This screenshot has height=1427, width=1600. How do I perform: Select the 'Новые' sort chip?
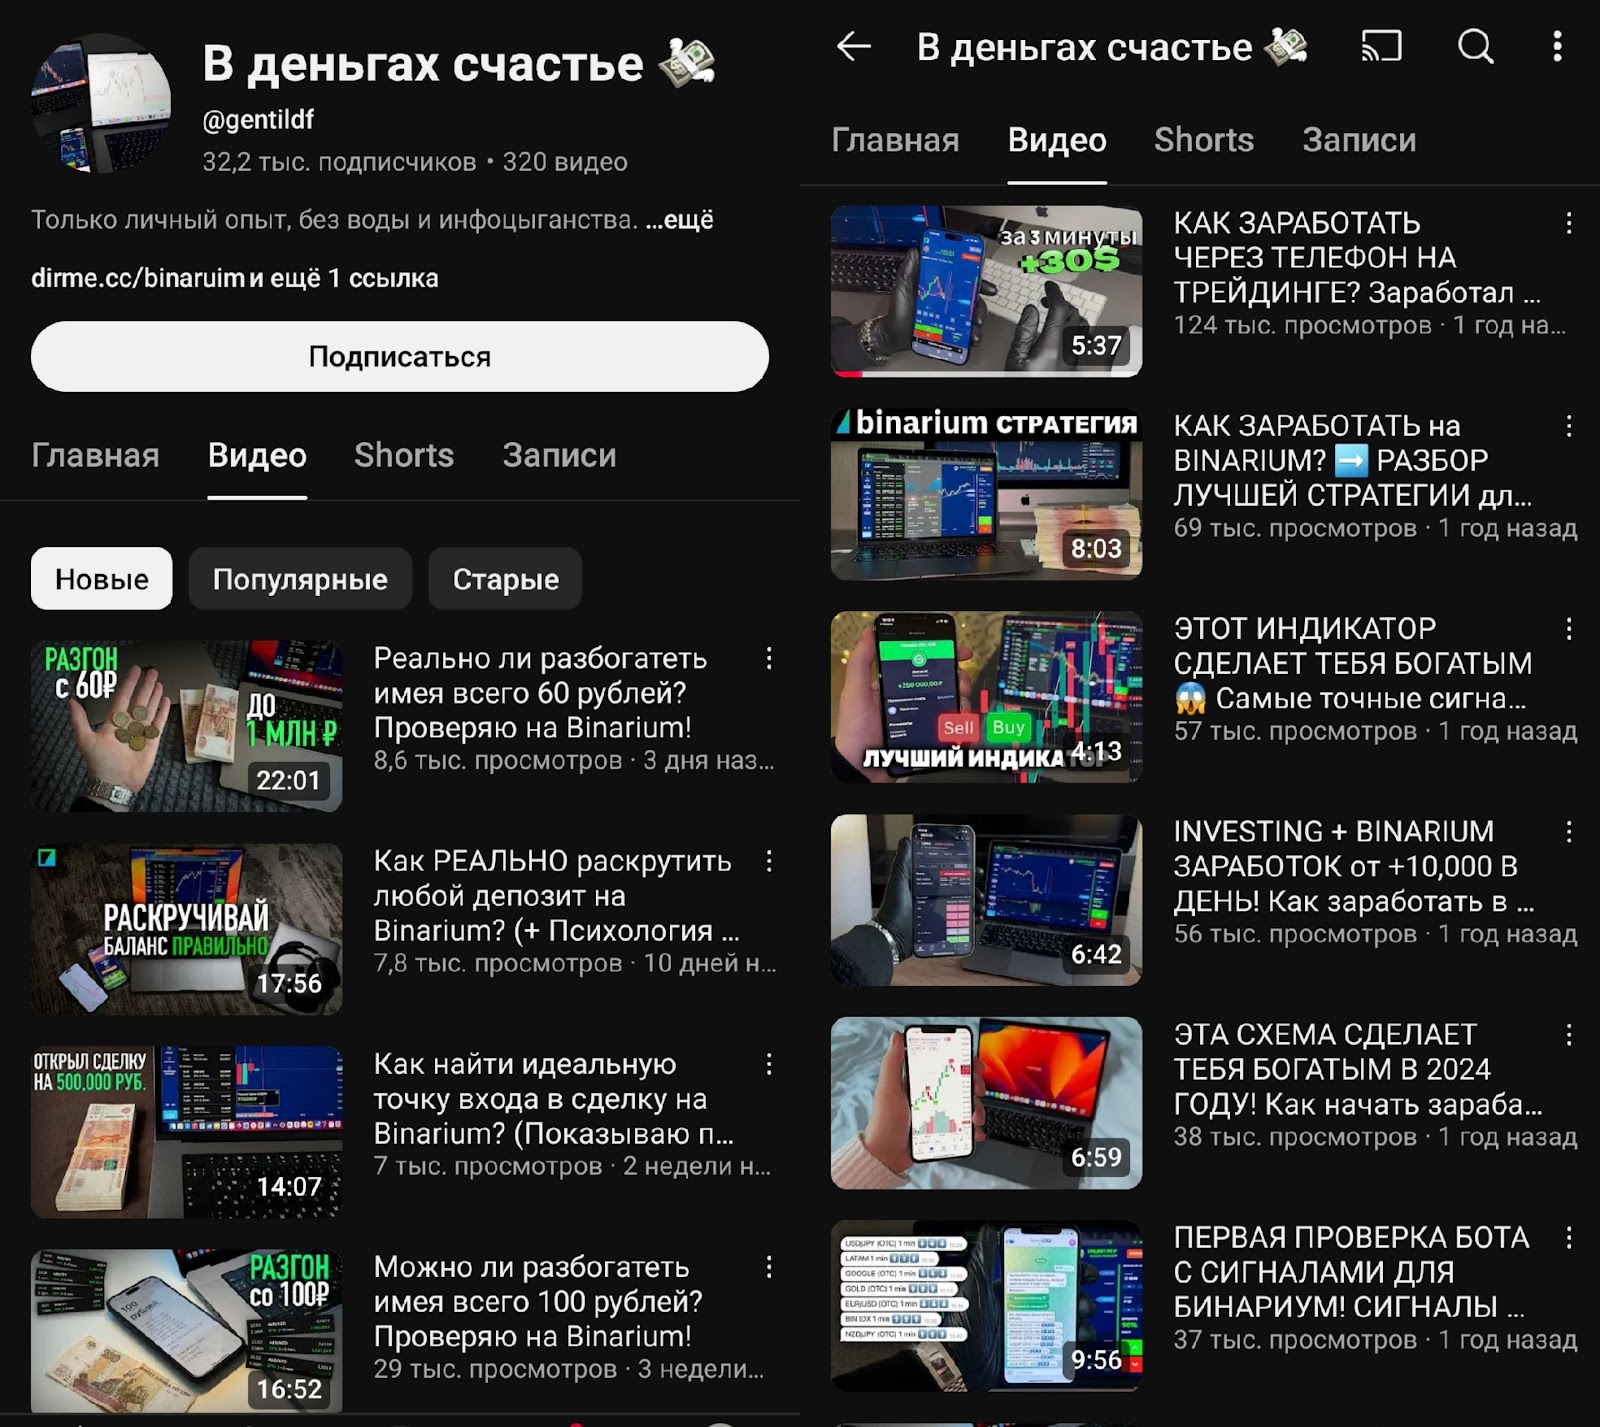point(101,579)
